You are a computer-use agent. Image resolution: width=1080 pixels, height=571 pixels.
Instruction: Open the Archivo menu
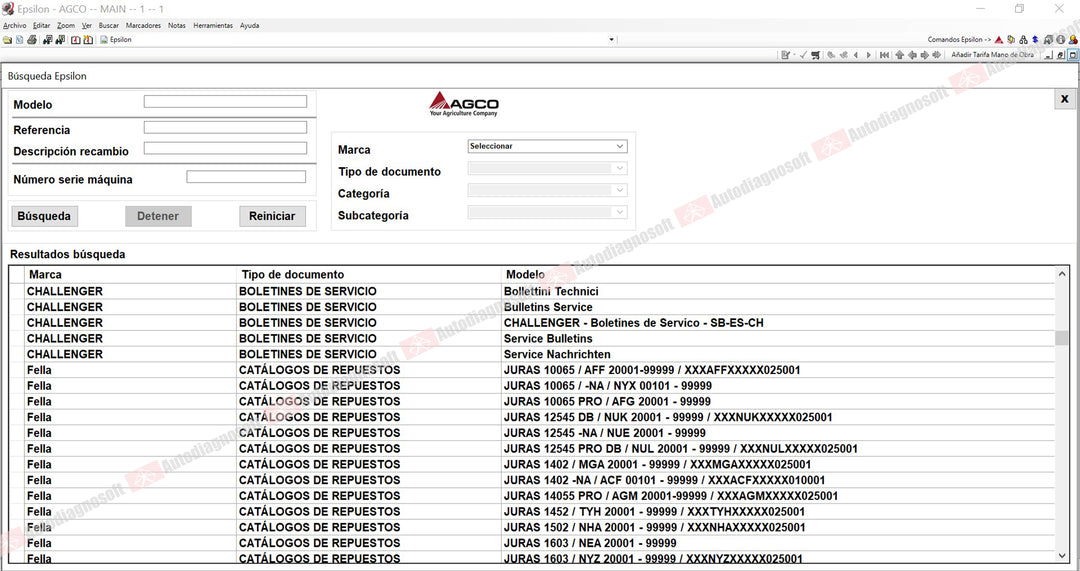click(x=14, y=25)
